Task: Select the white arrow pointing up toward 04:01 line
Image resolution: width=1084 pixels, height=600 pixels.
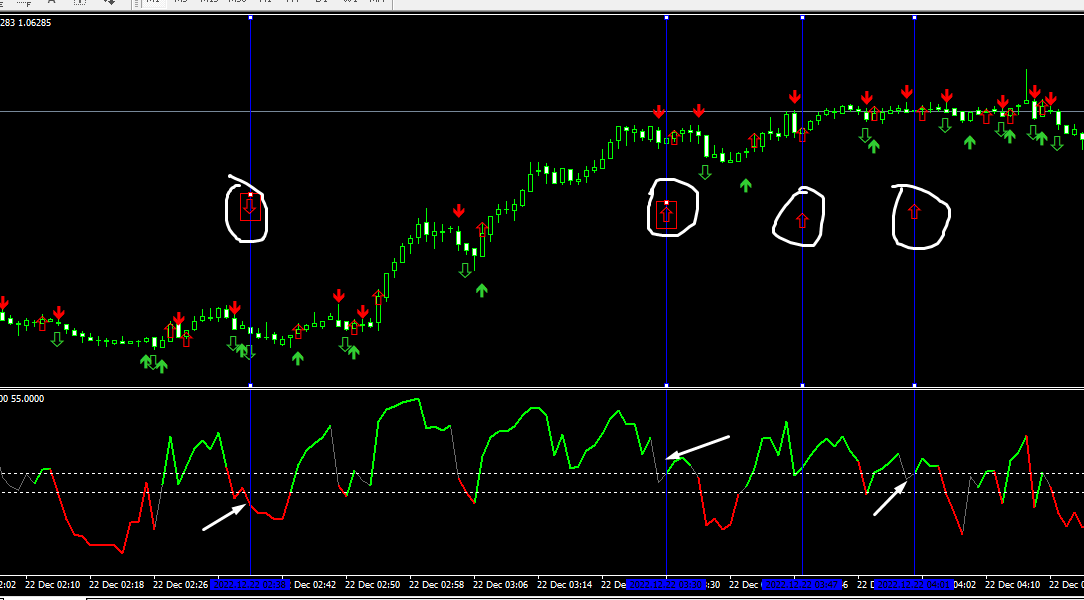Action: click(891, 498)
